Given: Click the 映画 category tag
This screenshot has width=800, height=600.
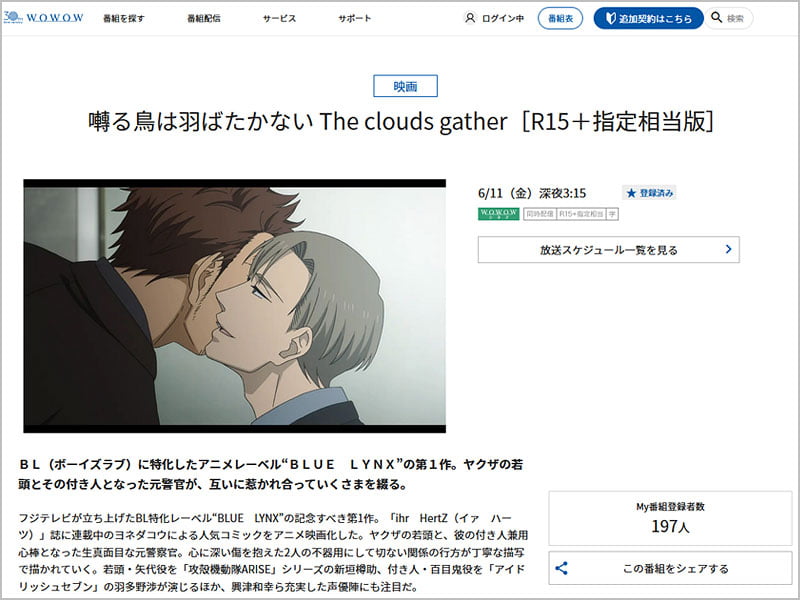Looking at the screenshot, I should coord(406,86).
